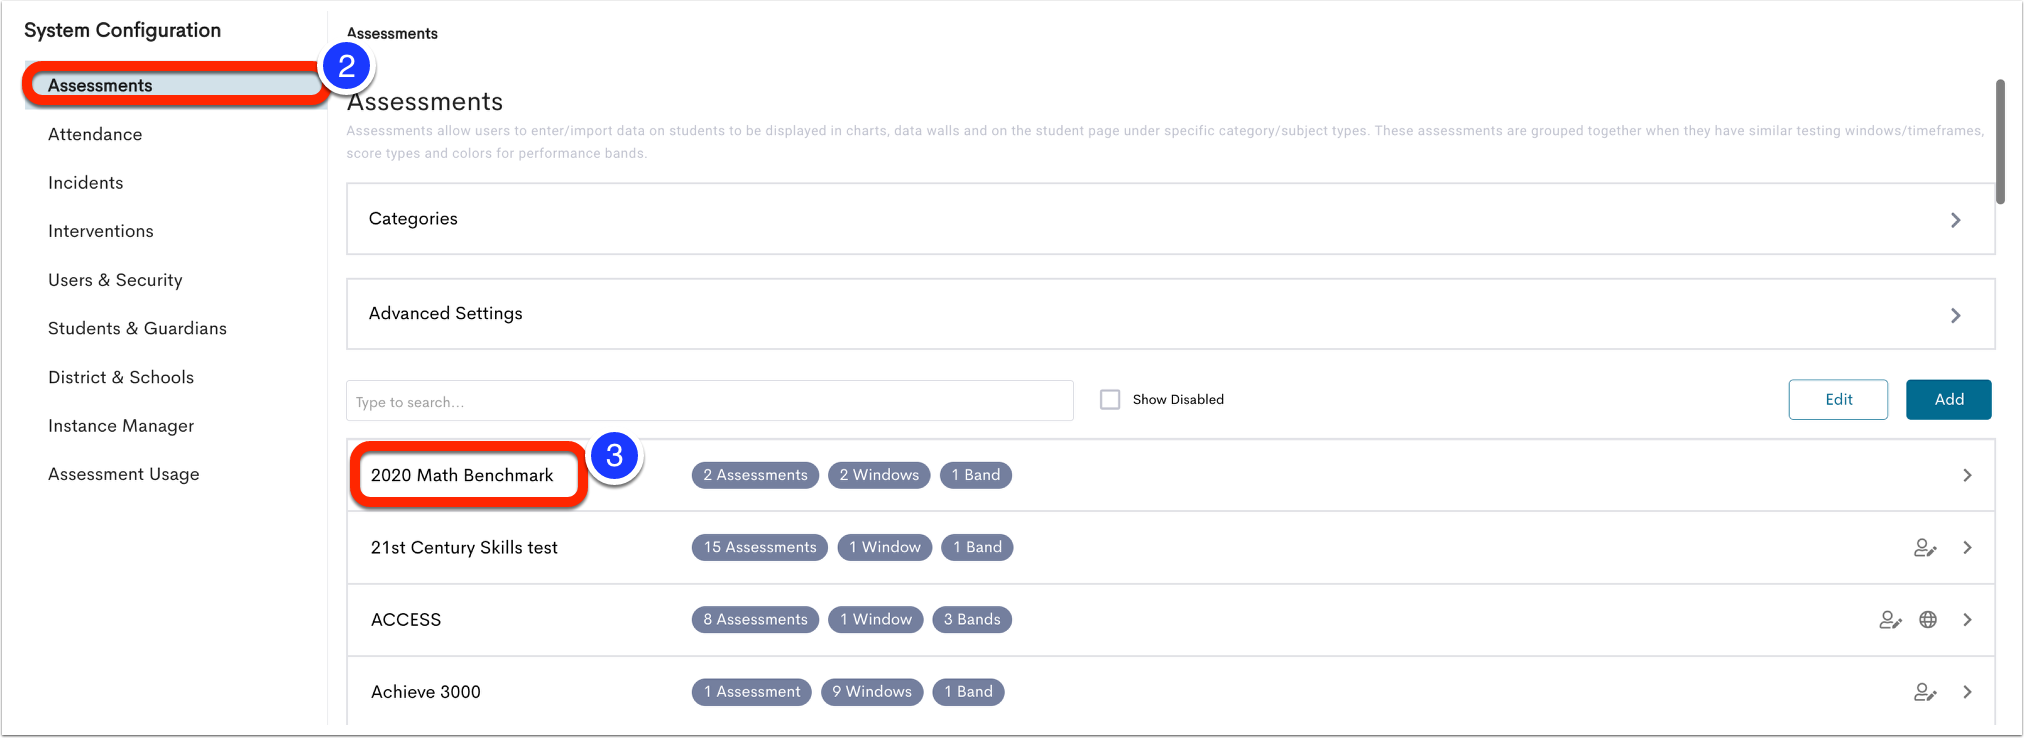Click the Edit button
This screenshot has width=2024, height=738.
(x=1838, y=400)
